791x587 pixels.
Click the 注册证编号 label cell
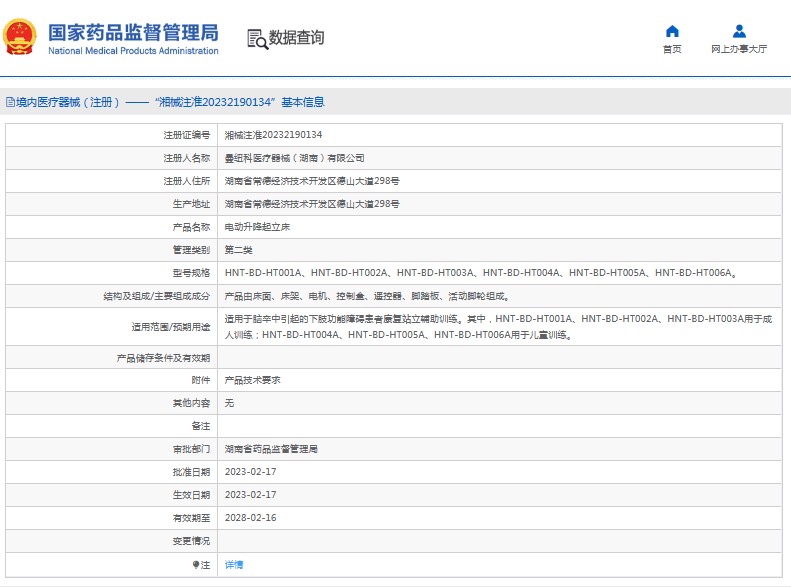tap(187, 135)
